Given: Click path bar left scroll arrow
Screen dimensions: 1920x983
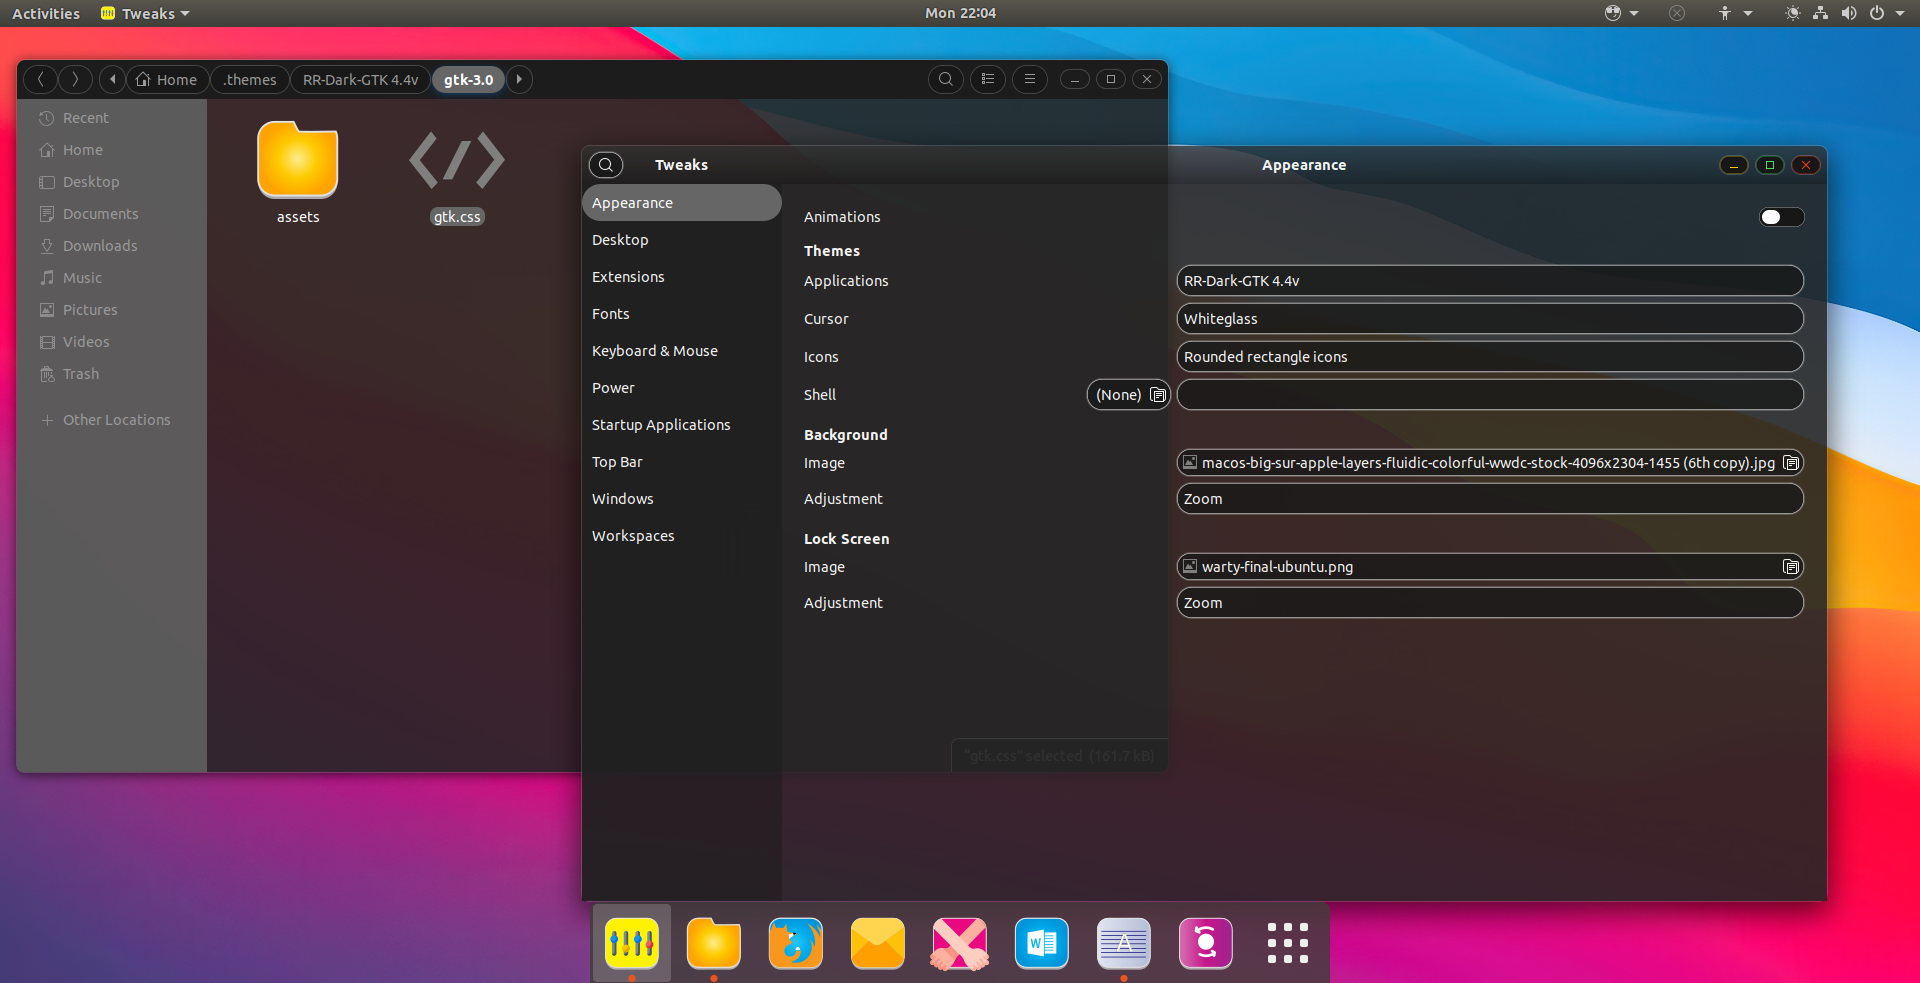Looking at the screenshot, I should click(x=113, y=79).
